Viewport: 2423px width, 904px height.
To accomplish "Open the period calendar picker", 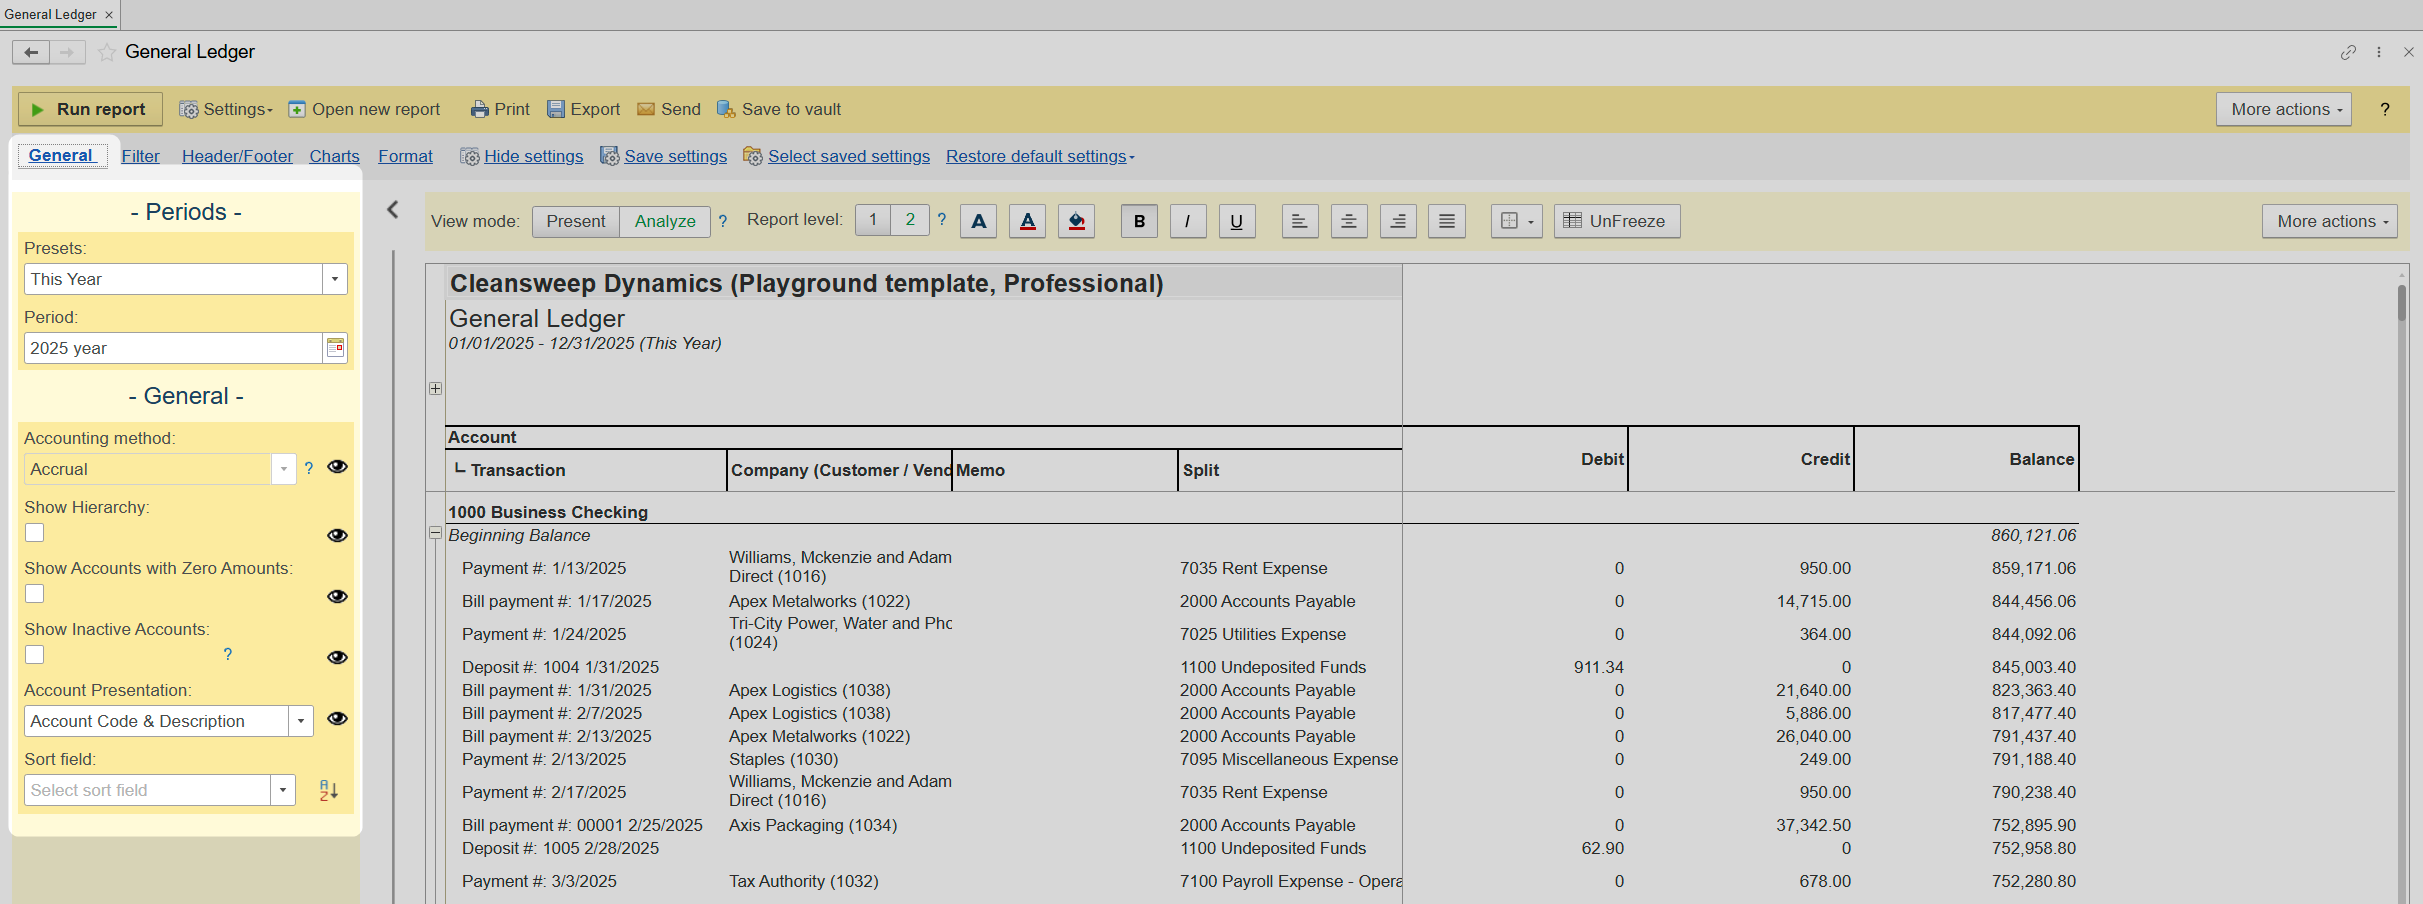I will 335,348.
